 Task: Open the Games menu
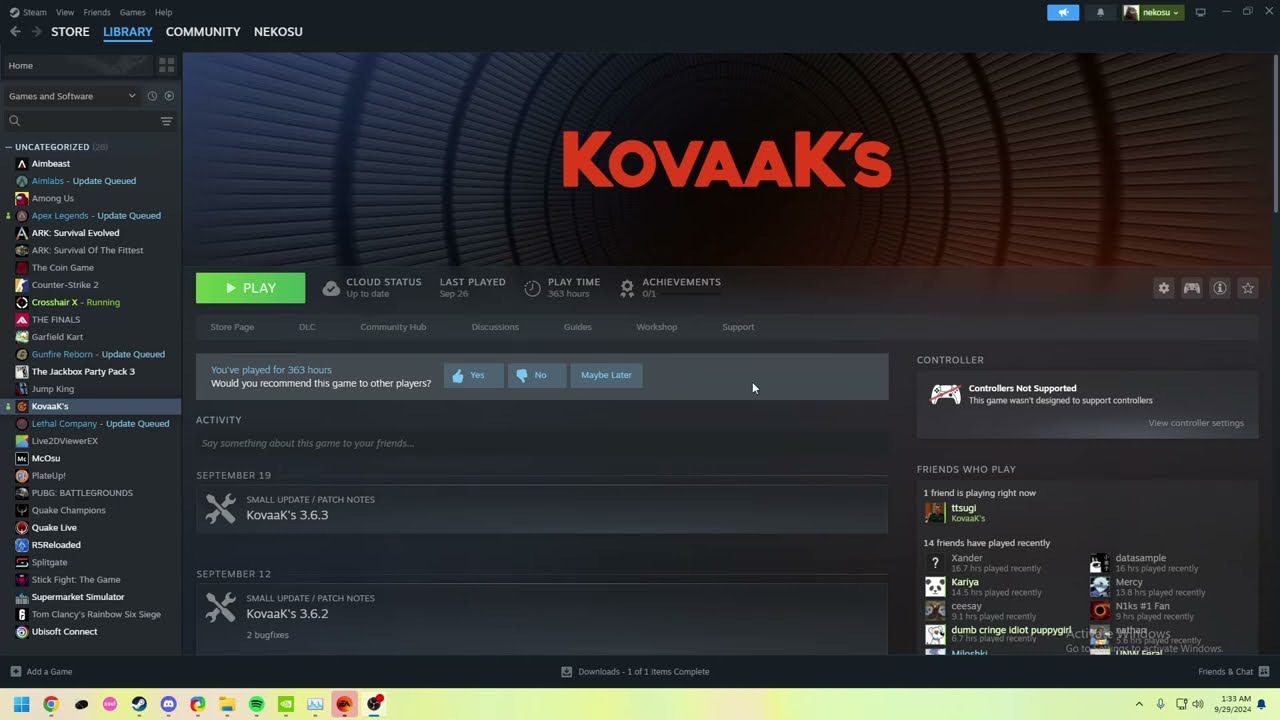point(133,12)
